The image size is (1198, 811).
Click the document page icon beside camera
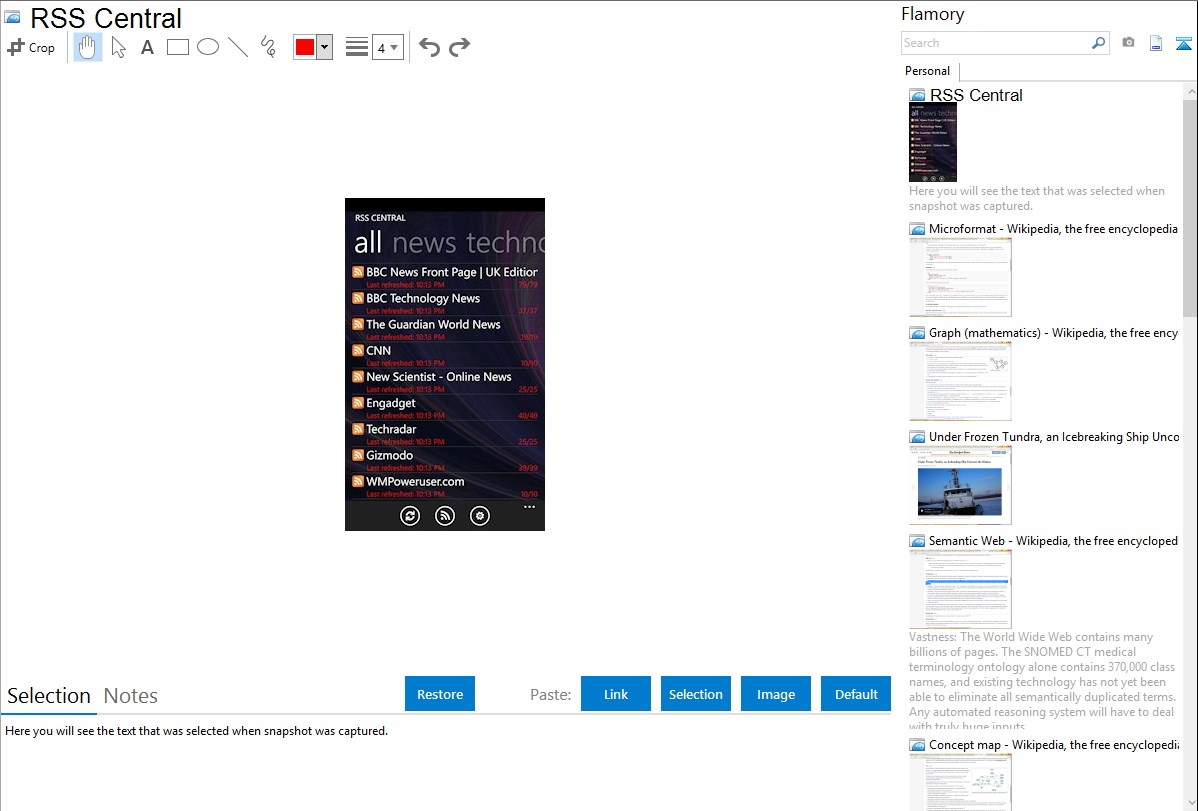(1156, 43)
